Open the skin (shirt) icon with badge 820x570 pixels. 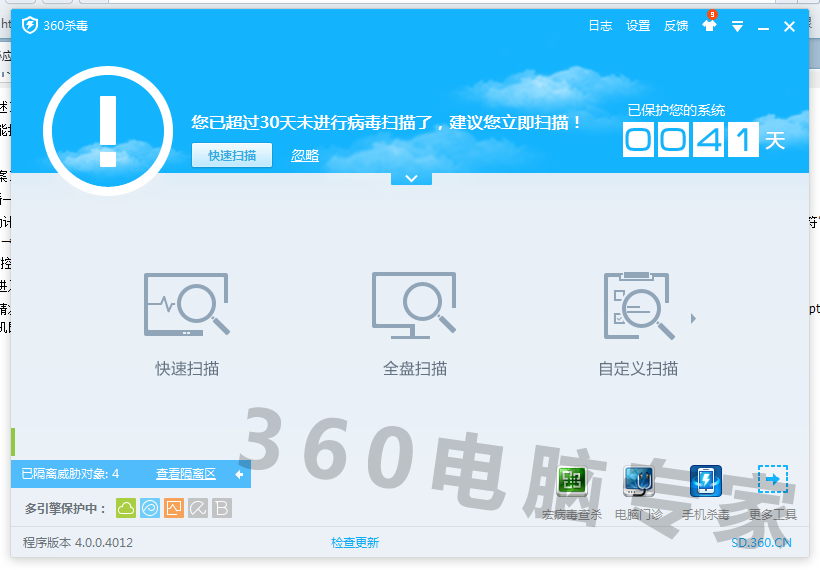point(710,24)
